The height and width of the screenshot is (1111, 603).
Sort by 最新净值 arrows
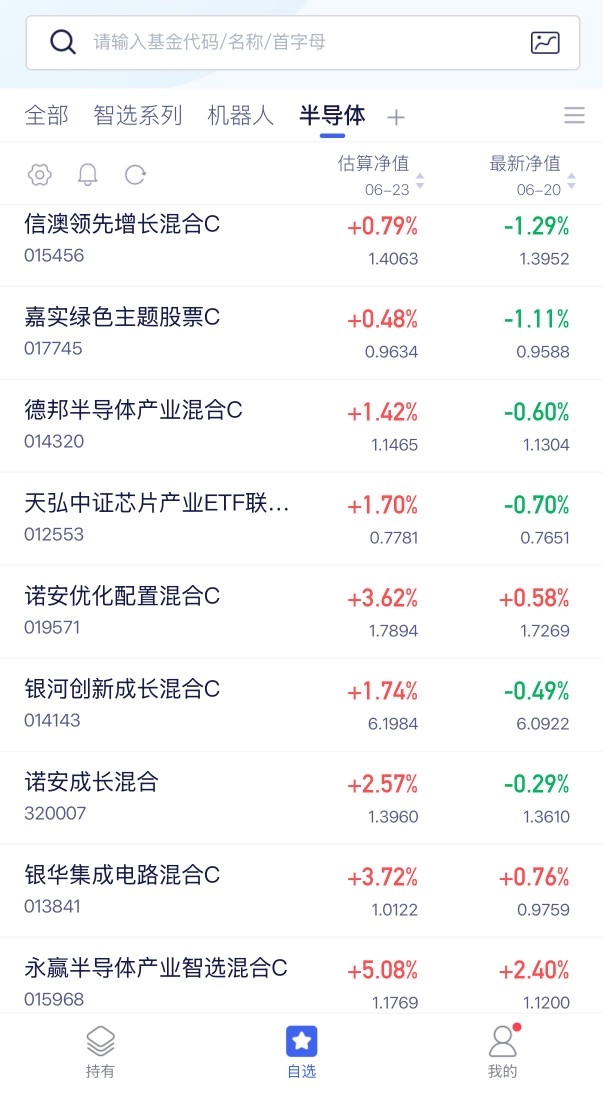571,181
